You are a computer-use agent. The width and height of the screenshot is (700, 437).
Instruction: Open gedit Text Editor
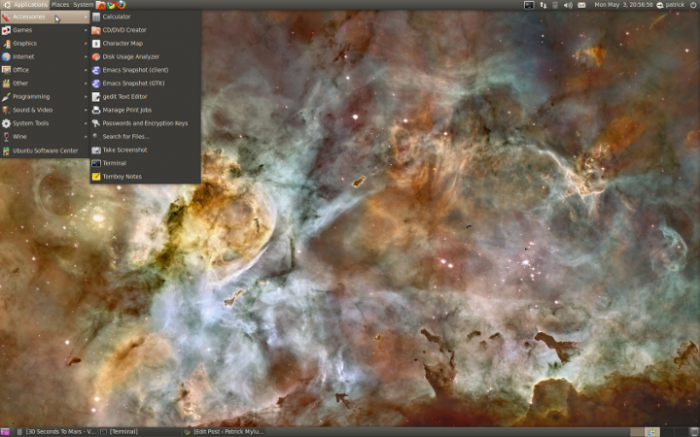tap(145, 96)
